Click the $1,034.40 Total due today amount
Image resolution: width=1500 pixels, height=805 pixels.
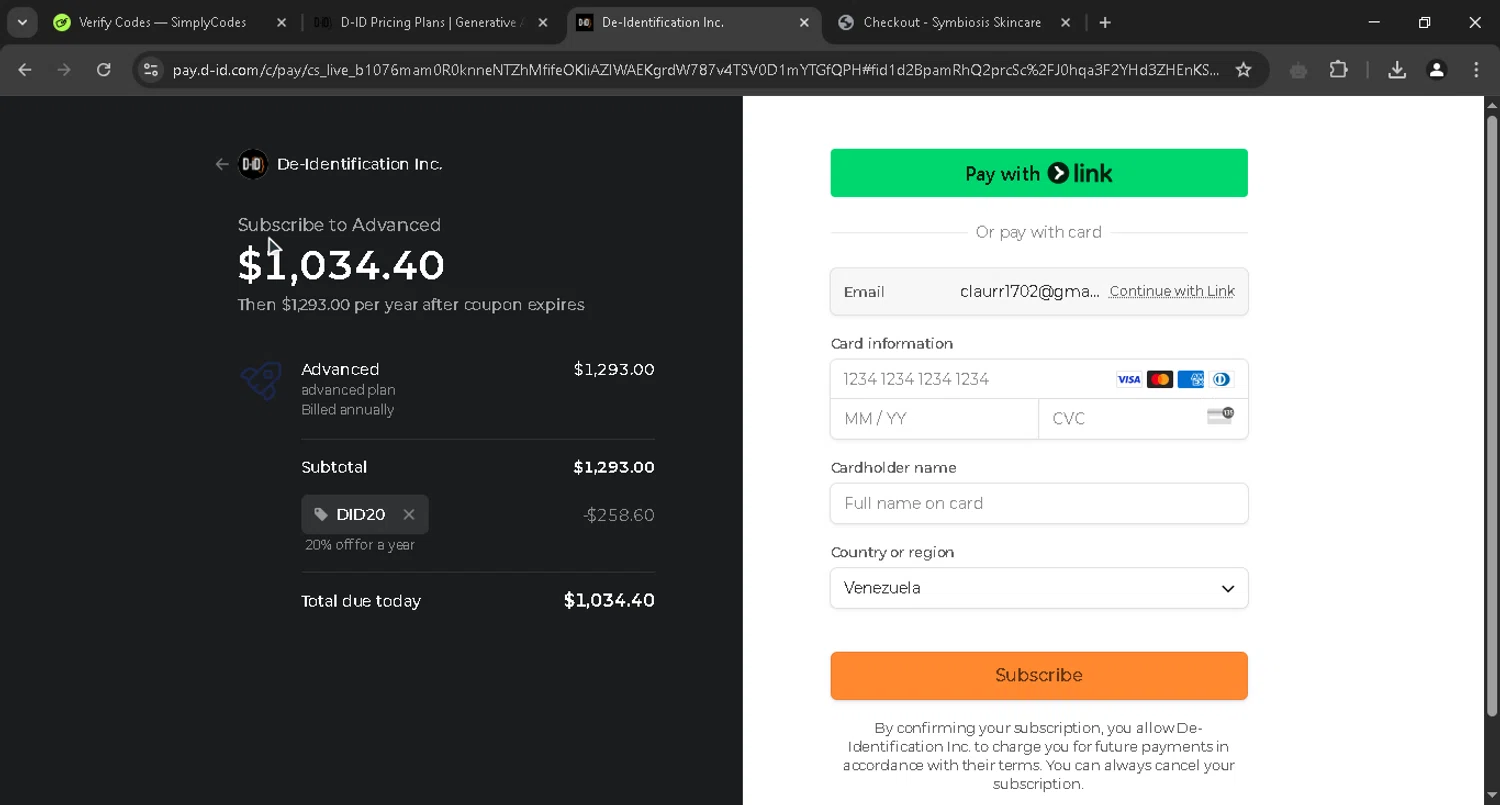pyautogui.click(x=609, y=600)
